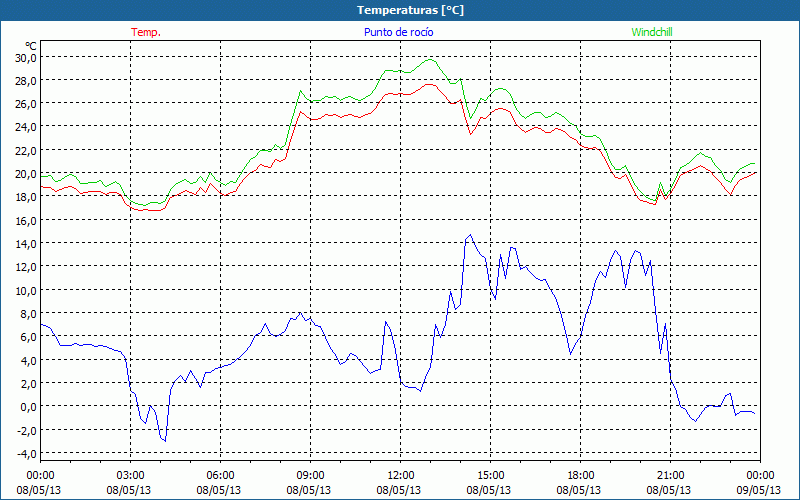Select the green Windchill legend label
Image resolution: width=800 pixels, height=500 pixels.
click(x=652, y=32)
